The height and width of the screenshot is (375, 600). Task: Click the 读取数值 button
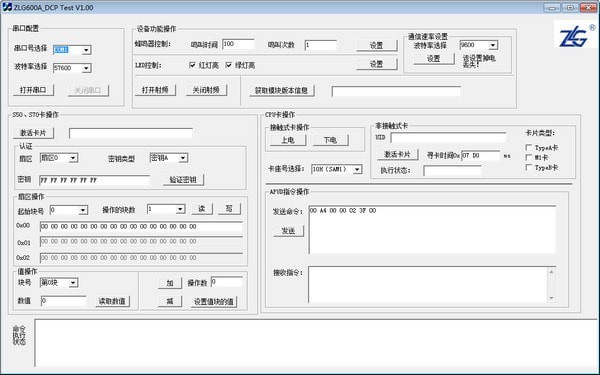112,301
